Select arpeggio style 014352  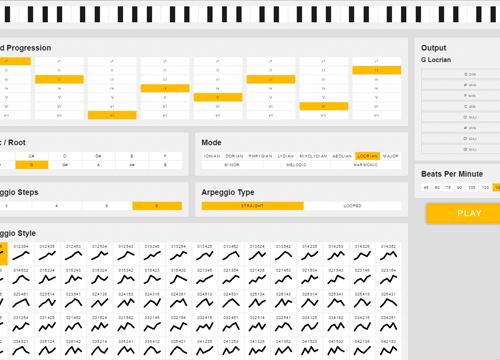pos(389,253)
